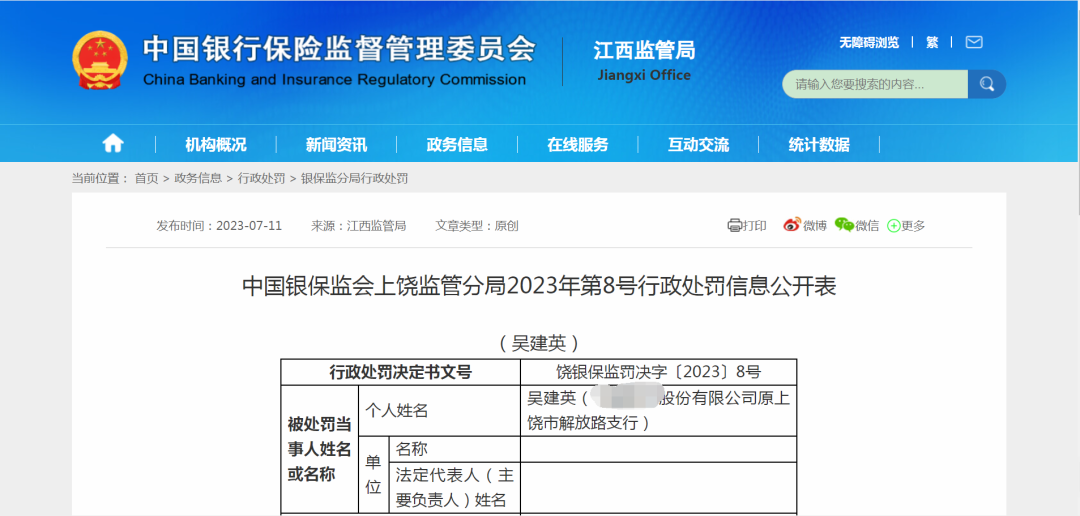Open the 新闻资讯 menu
The width and height of the screenshot is (1080, 516).
pos(336,144)
